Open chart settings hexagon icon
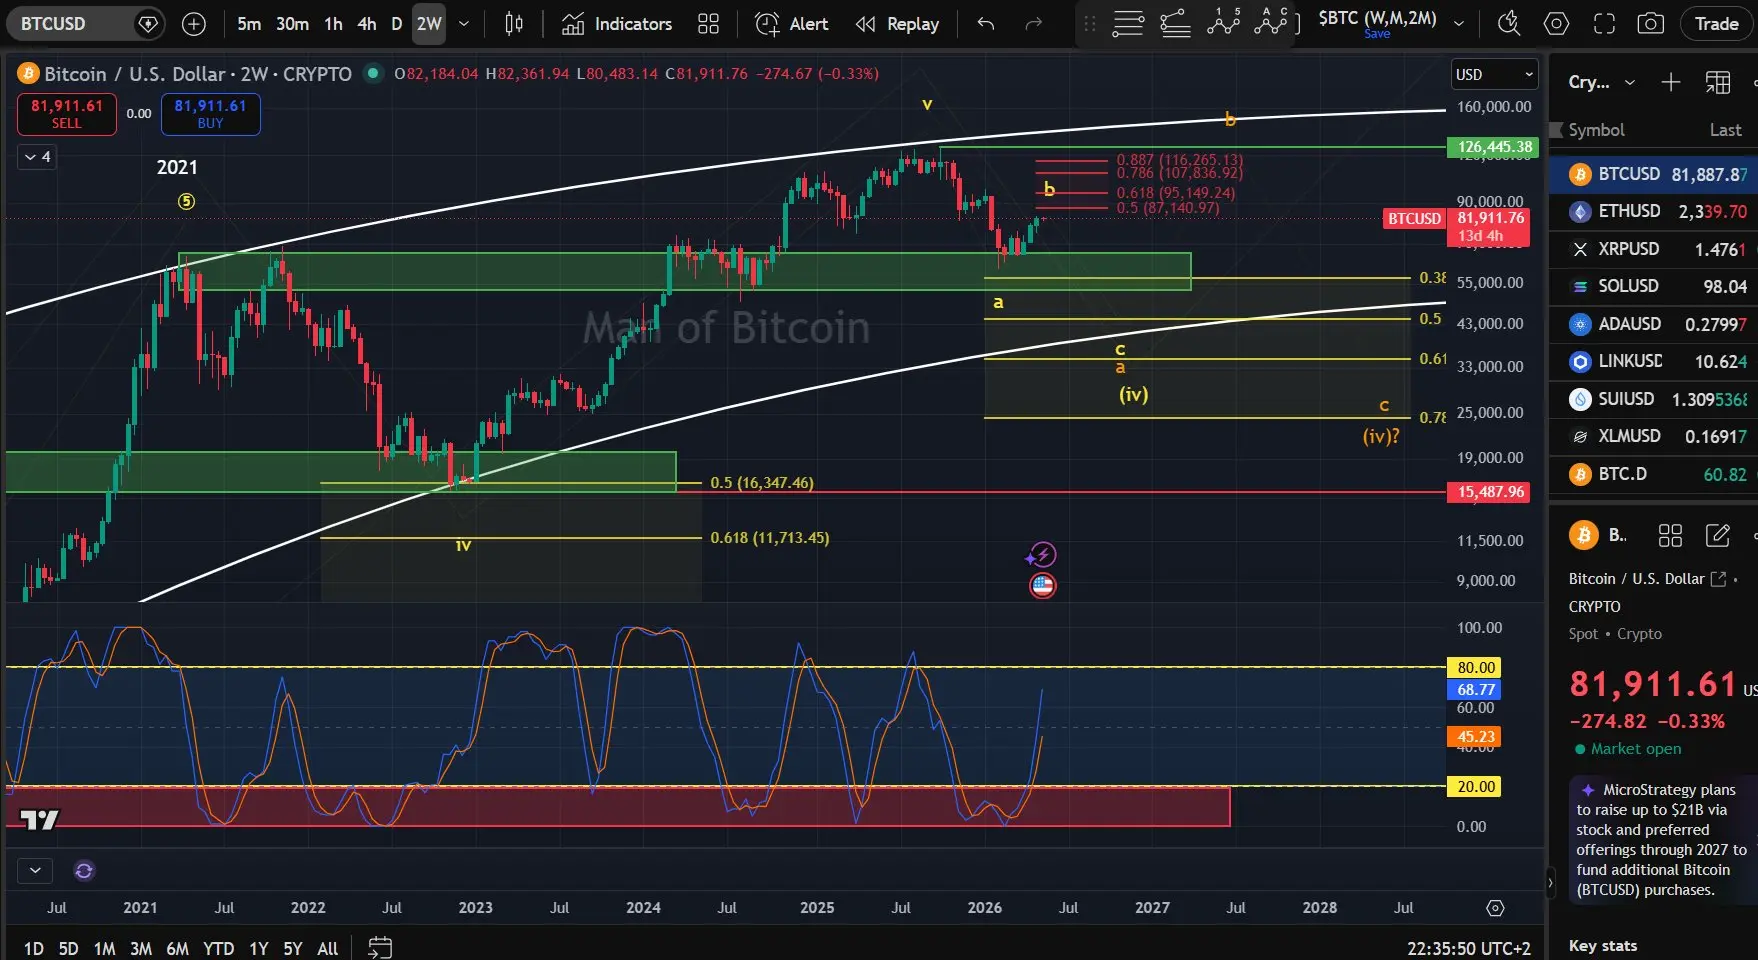Image resolution: width=1758 pixels, height=960 pixels. pyautogui.click(x=1557, y=24)
